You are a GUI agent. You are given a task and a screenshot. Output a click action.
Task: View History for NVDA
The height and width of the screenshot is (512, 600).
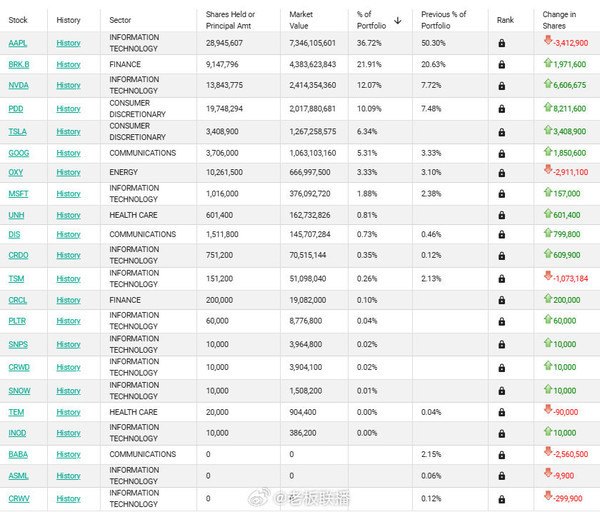[68, 85]
